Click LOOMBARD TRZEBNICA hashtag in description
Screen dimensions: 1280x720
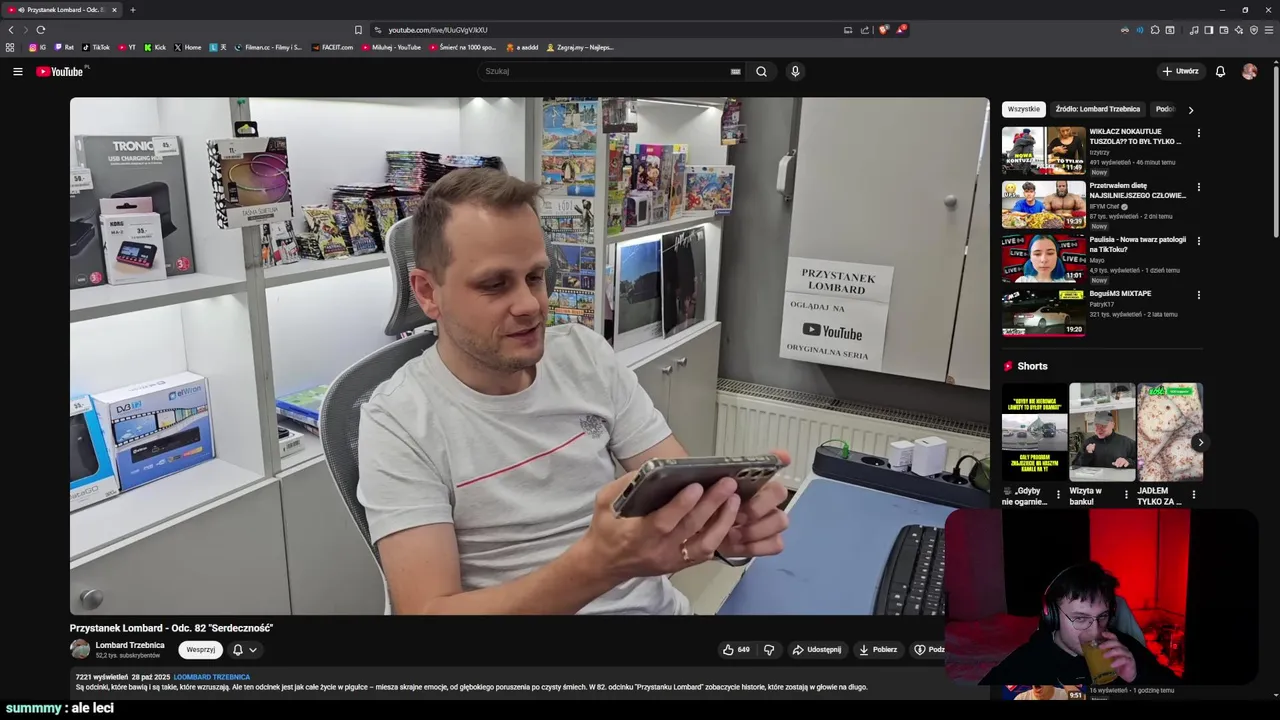212,677
